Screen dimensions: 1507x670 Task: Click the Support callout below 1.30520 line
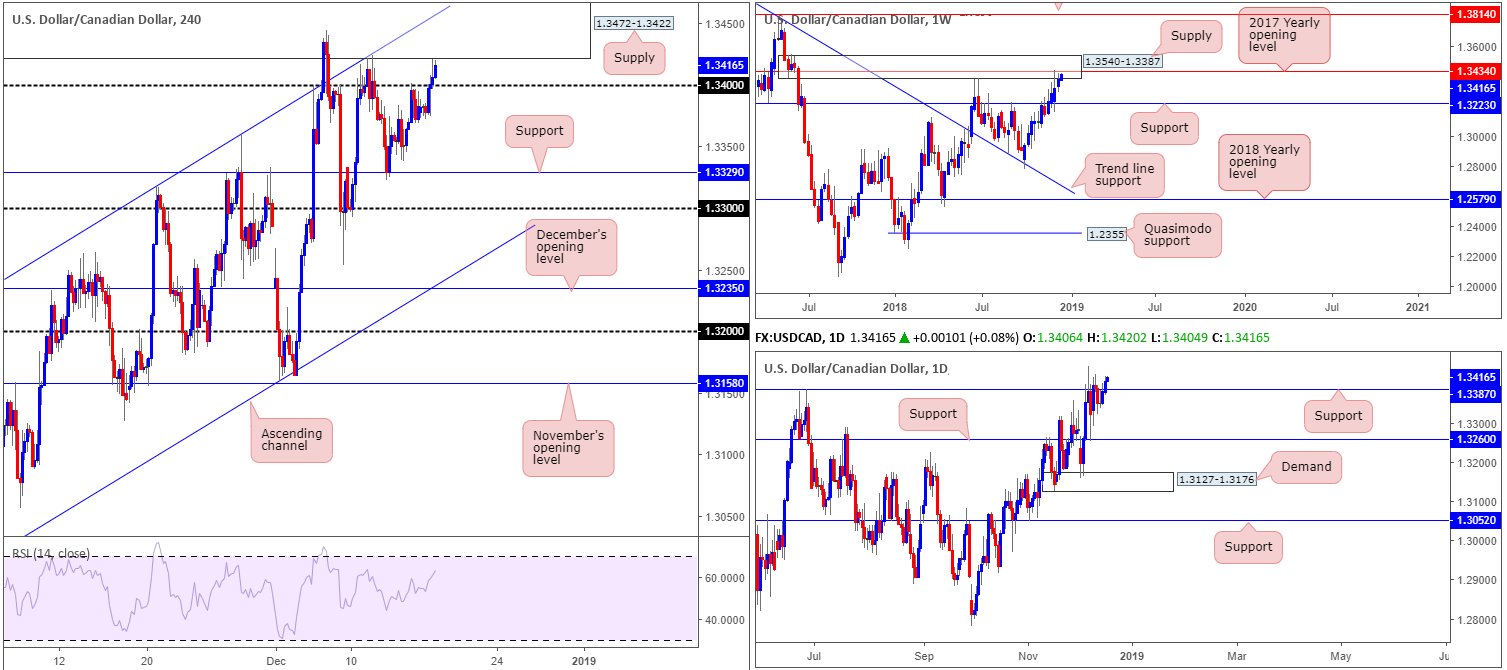coord(1248,547)
